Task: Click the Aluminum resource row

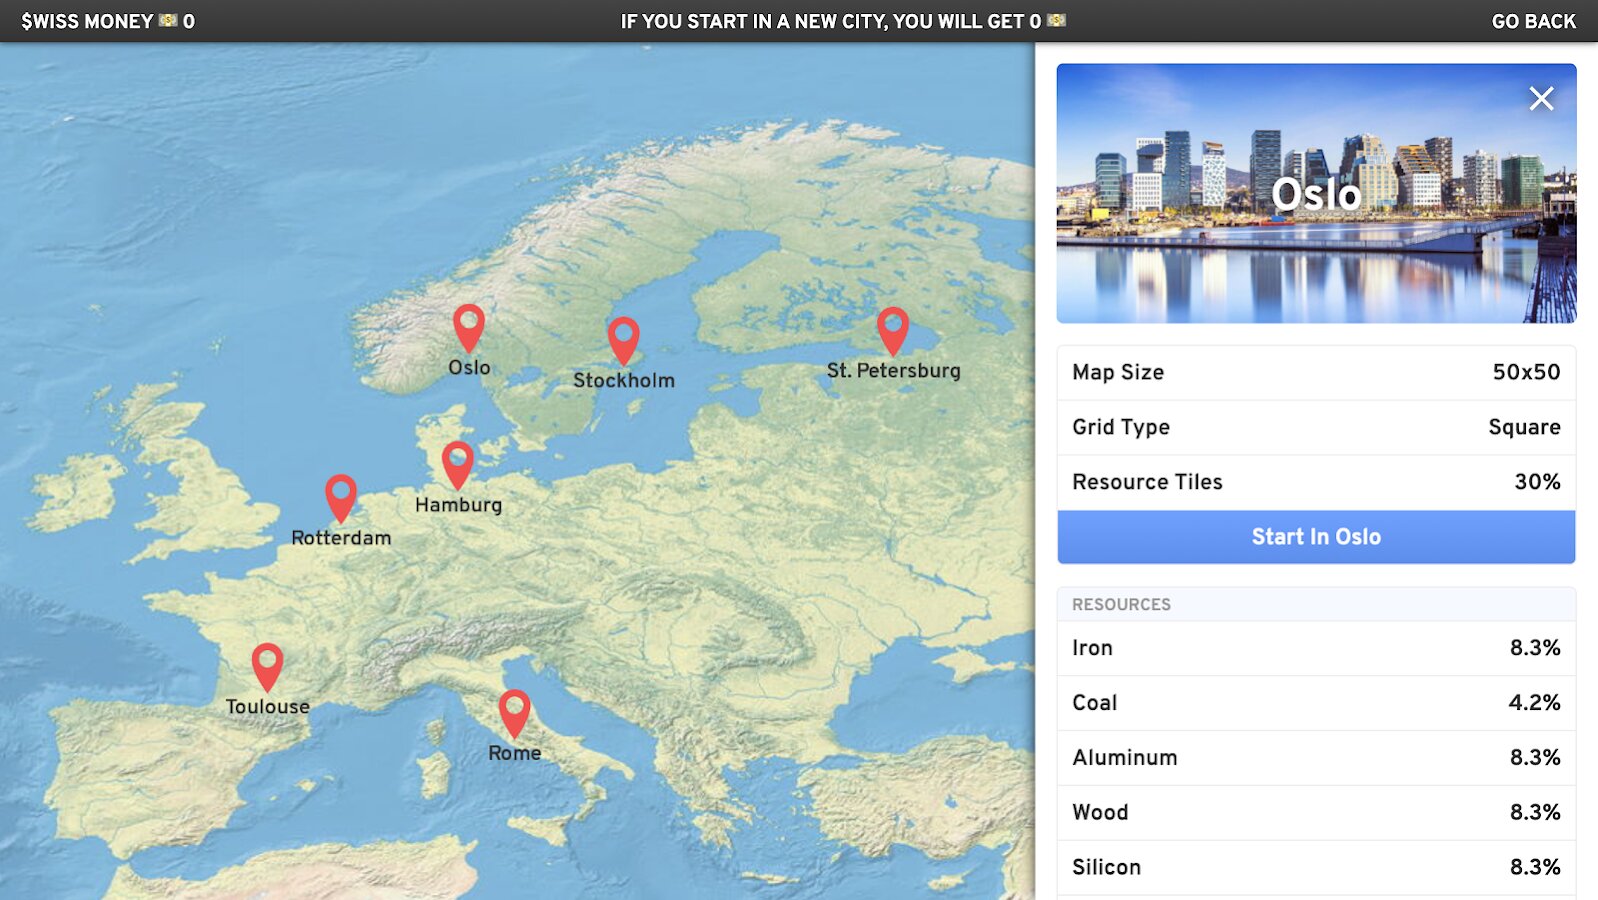Action: 1316,758
